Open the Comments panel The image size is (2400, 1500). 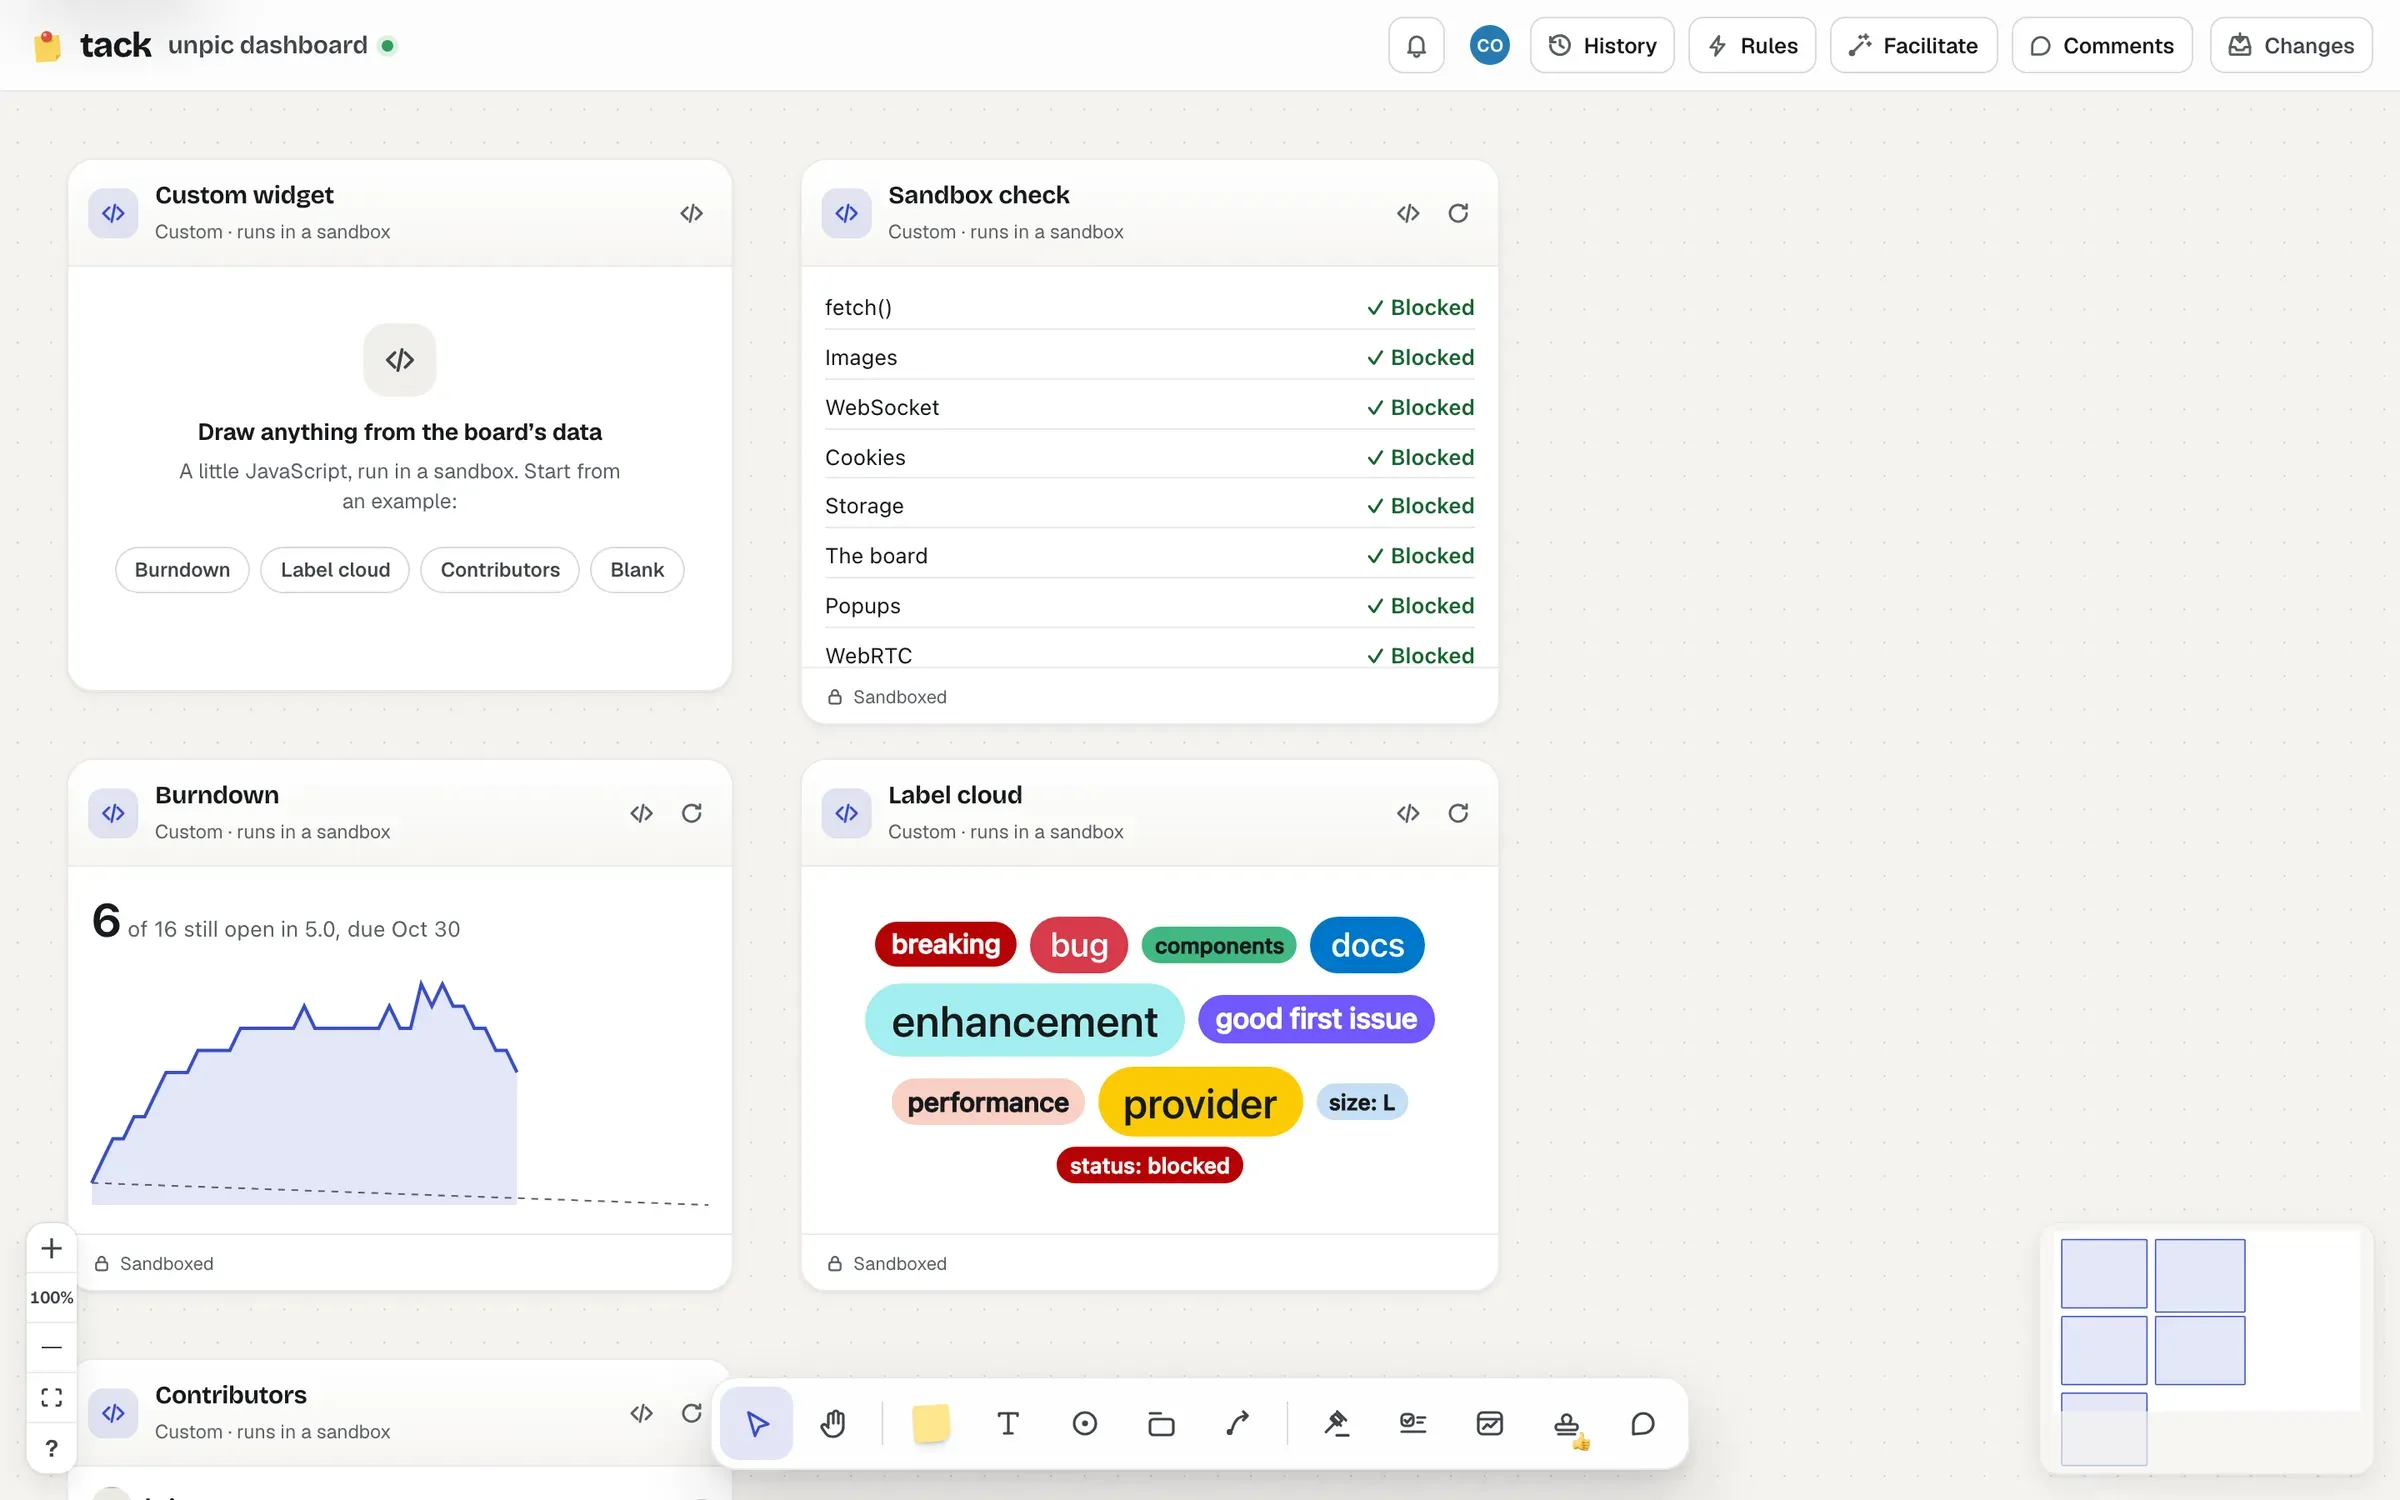coord(2102,45)
